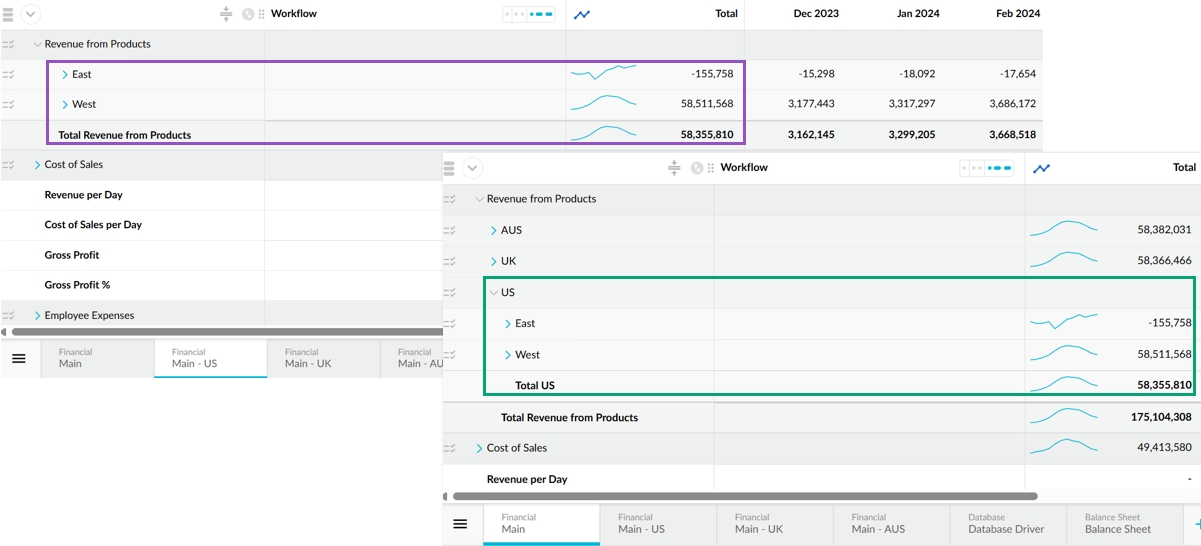Toggle the checklist marker on the left East row
The height and width of the screenshot is (546, 1201).
(x=9, y=75)
